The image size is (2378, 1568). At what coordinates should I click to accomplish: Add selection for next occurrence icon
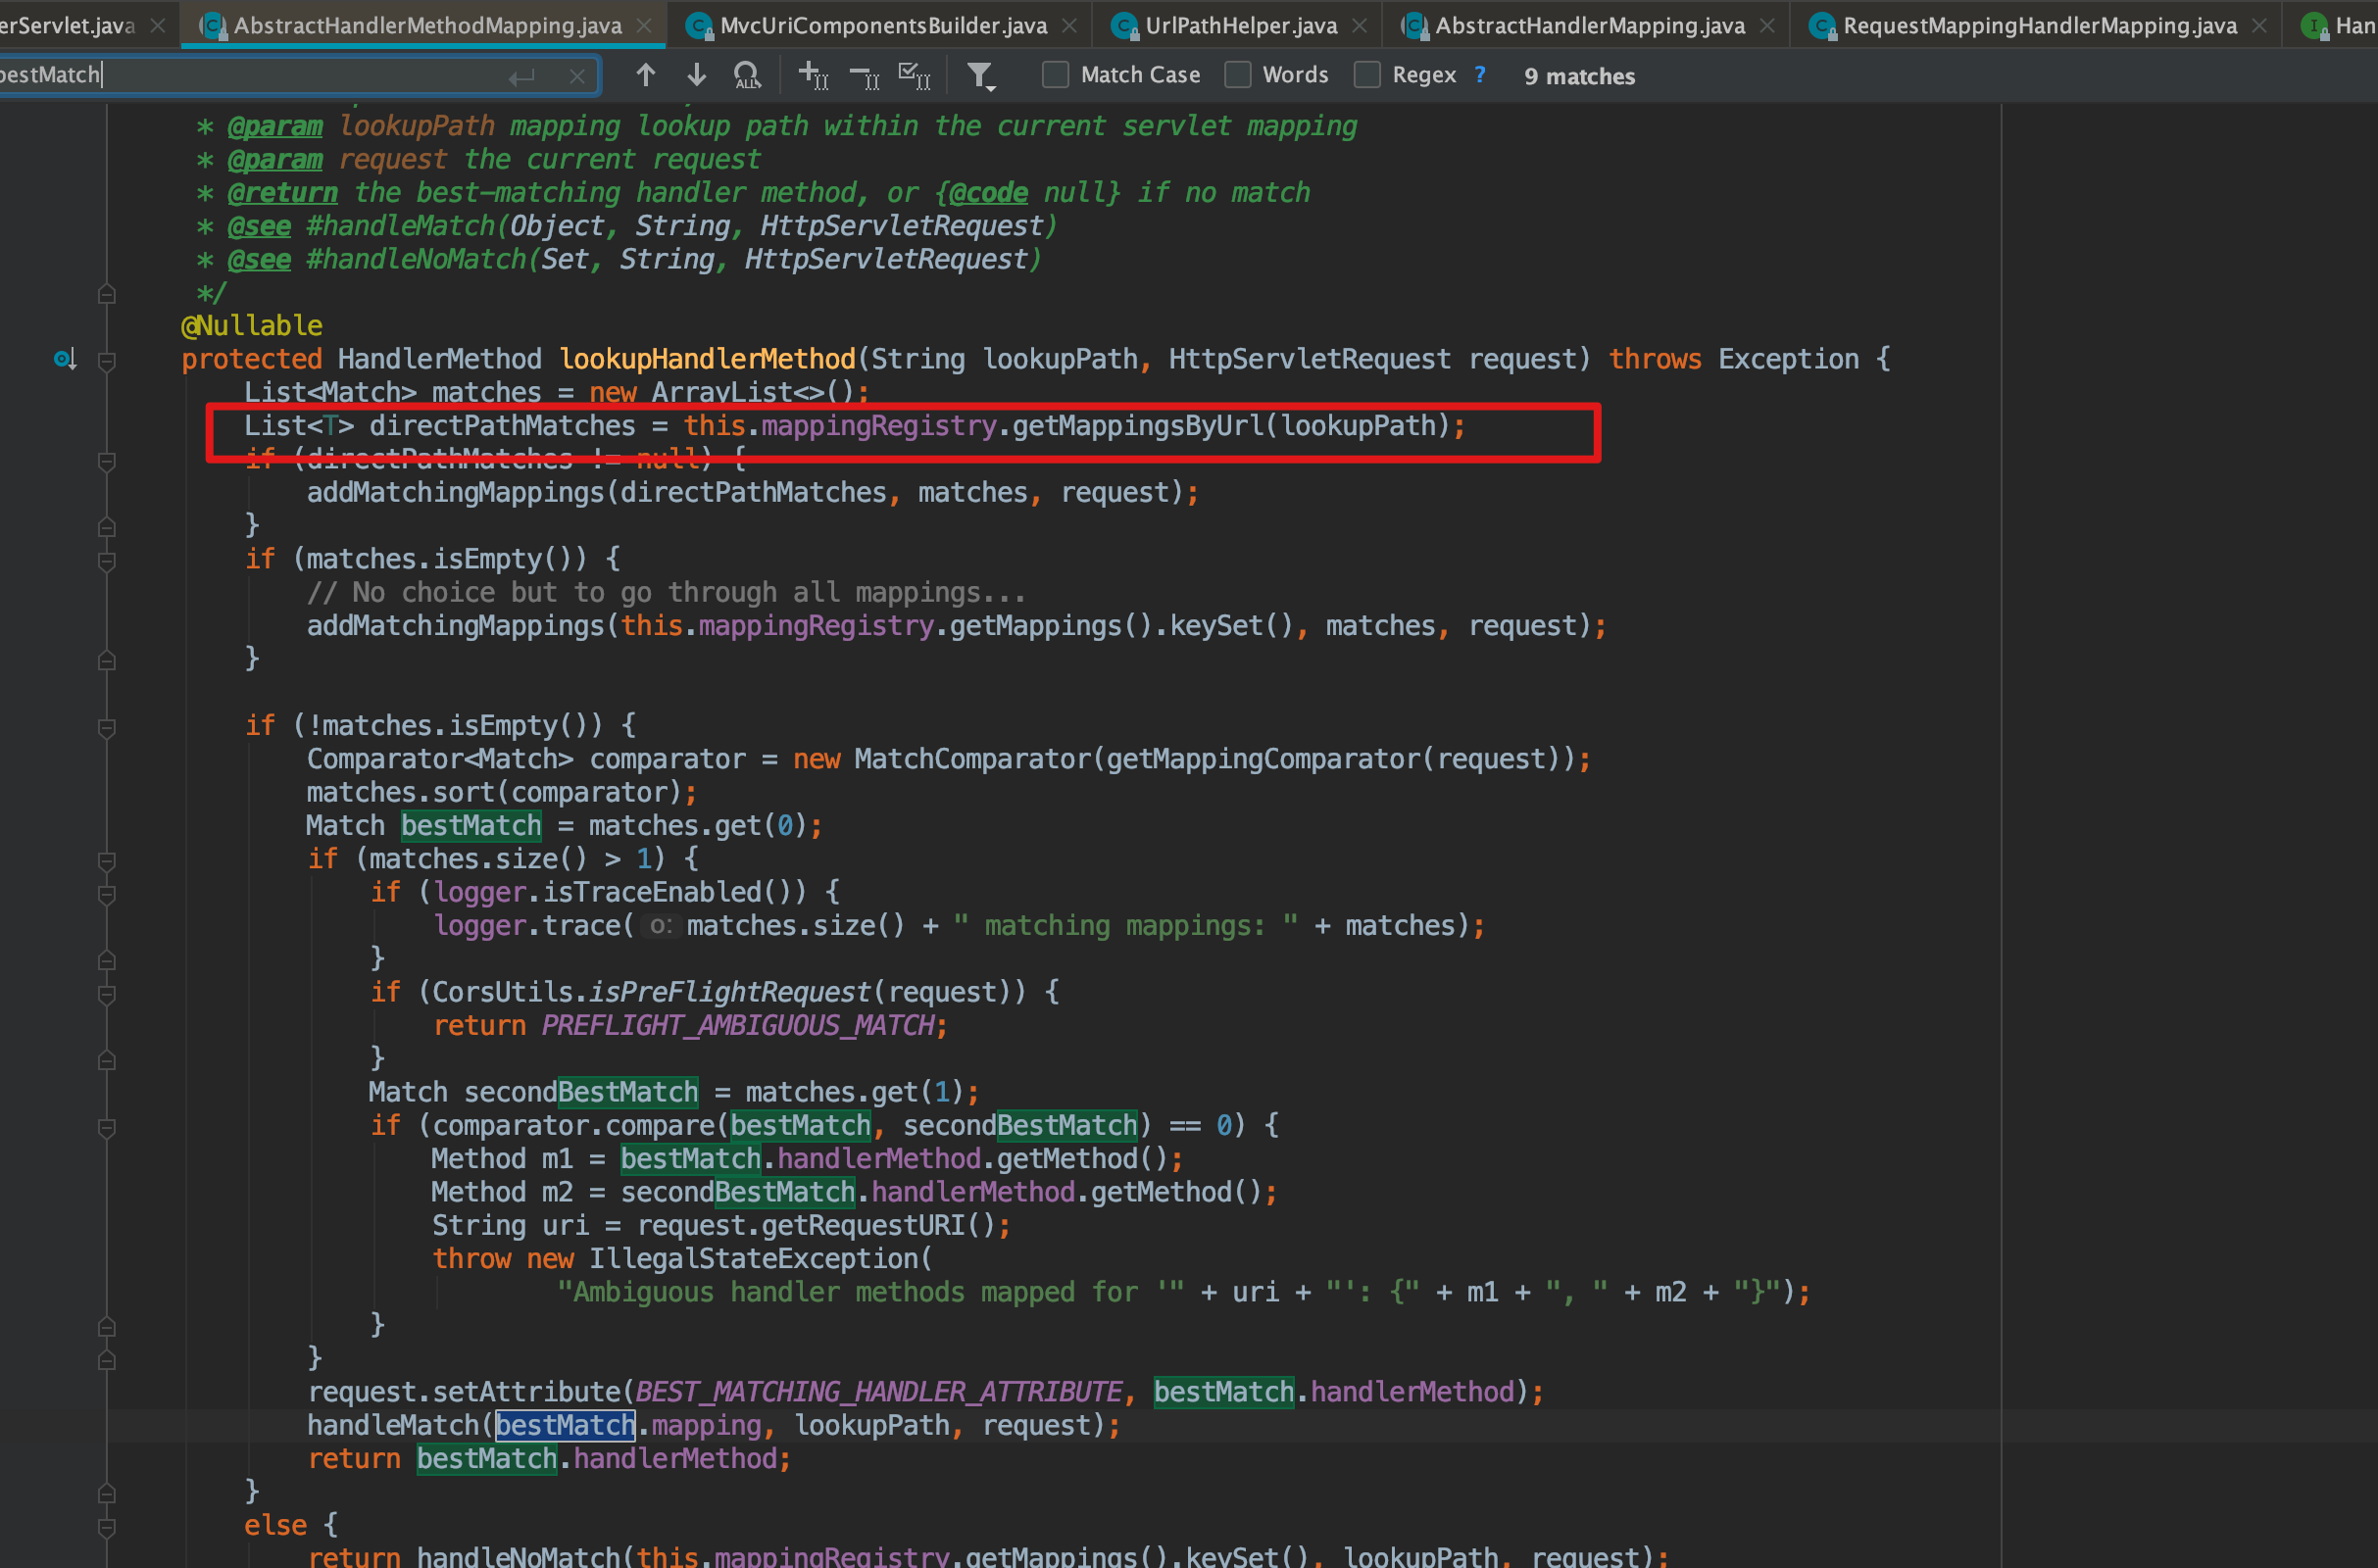coord(813,75)
